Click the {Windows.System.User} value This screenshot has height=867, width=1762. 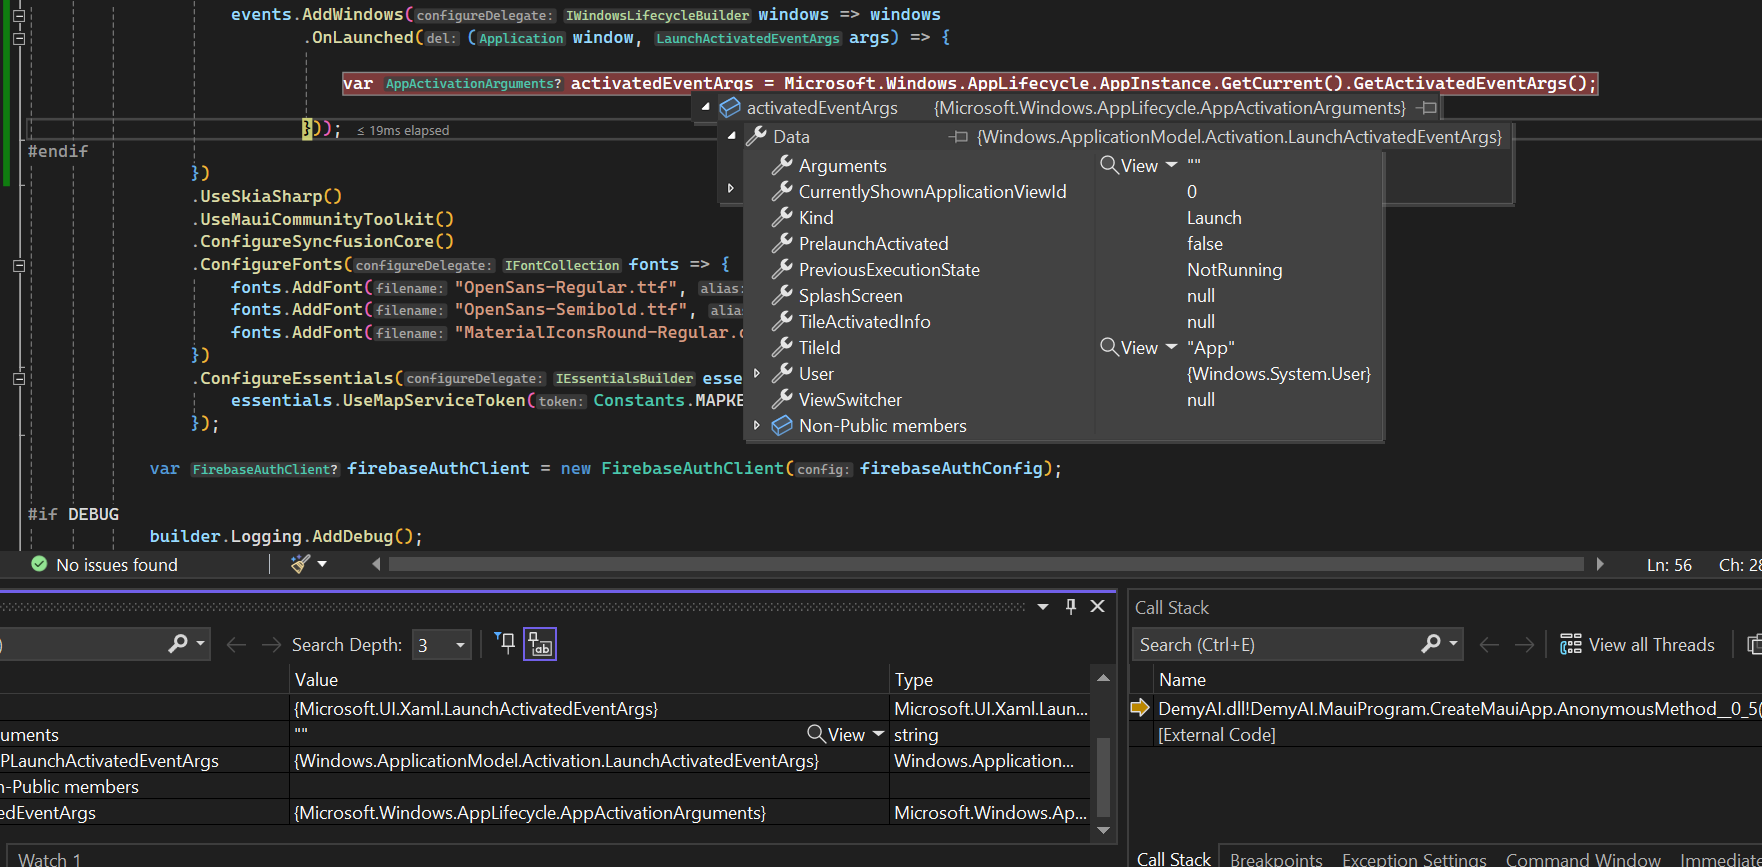pos(1278,374)
